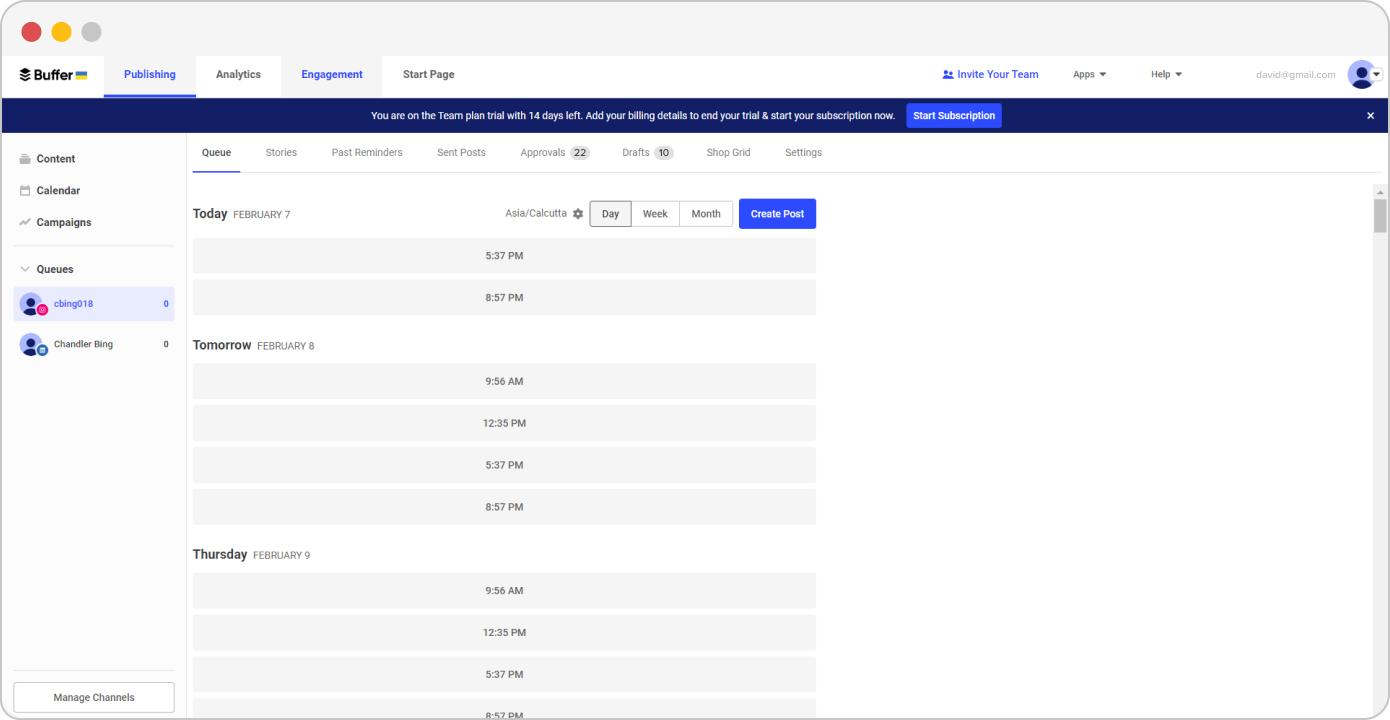
Task: Expand the Apps dropdown menu
Action: tap(1089, 75)
